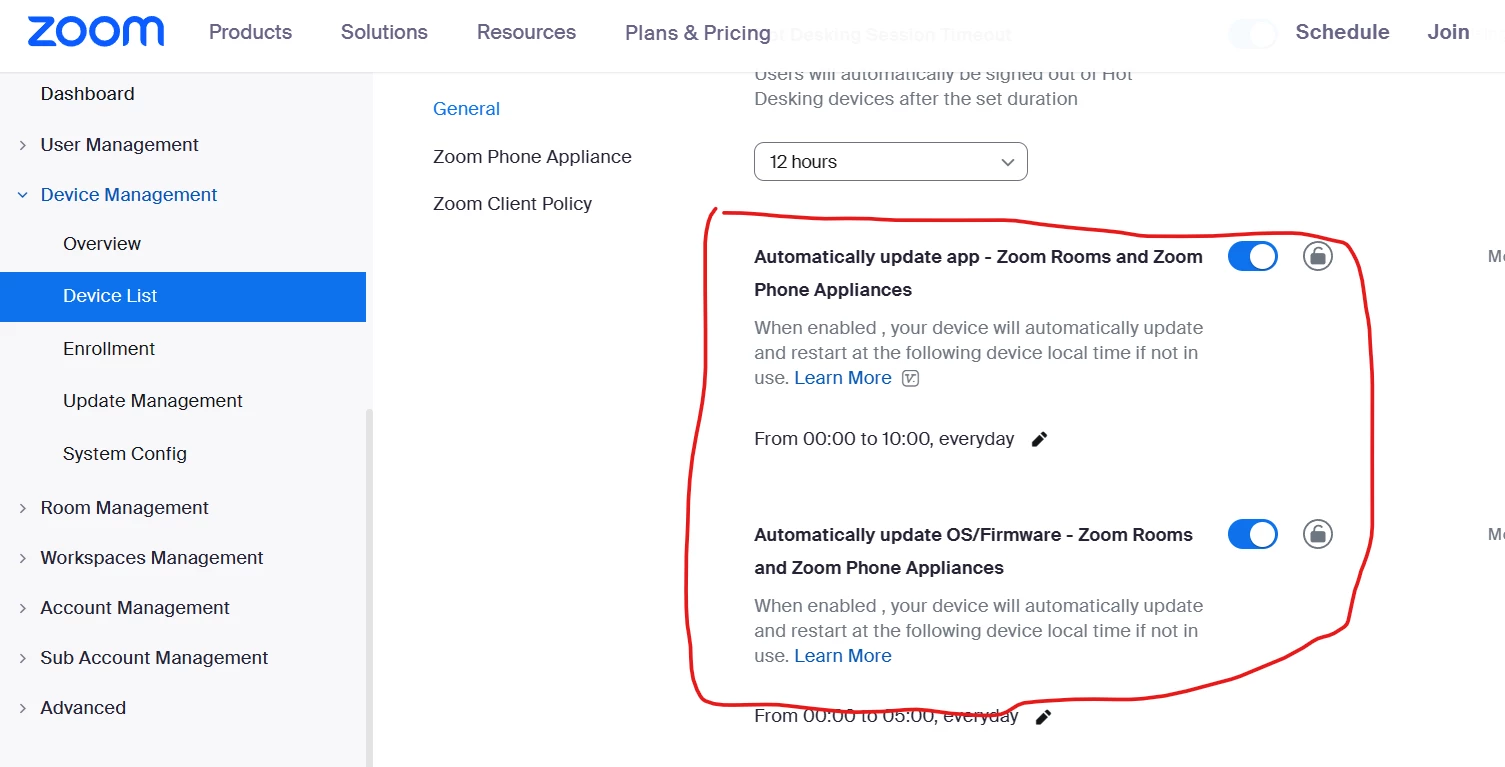Click the Zoom logo

coord(96,32)
